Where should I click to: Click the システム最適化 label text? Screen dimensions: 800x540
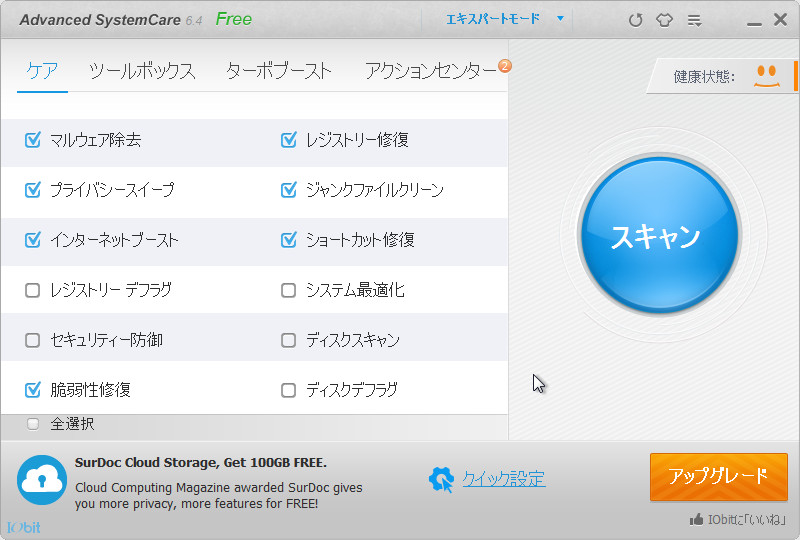(x=355, y=290)
